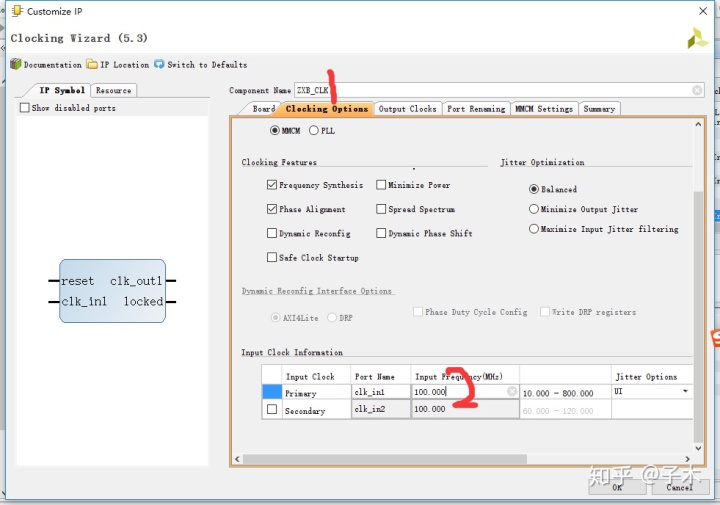Open the Output Clocks tab
Viewport: 720px width, 505px height.
click(407, 109)
